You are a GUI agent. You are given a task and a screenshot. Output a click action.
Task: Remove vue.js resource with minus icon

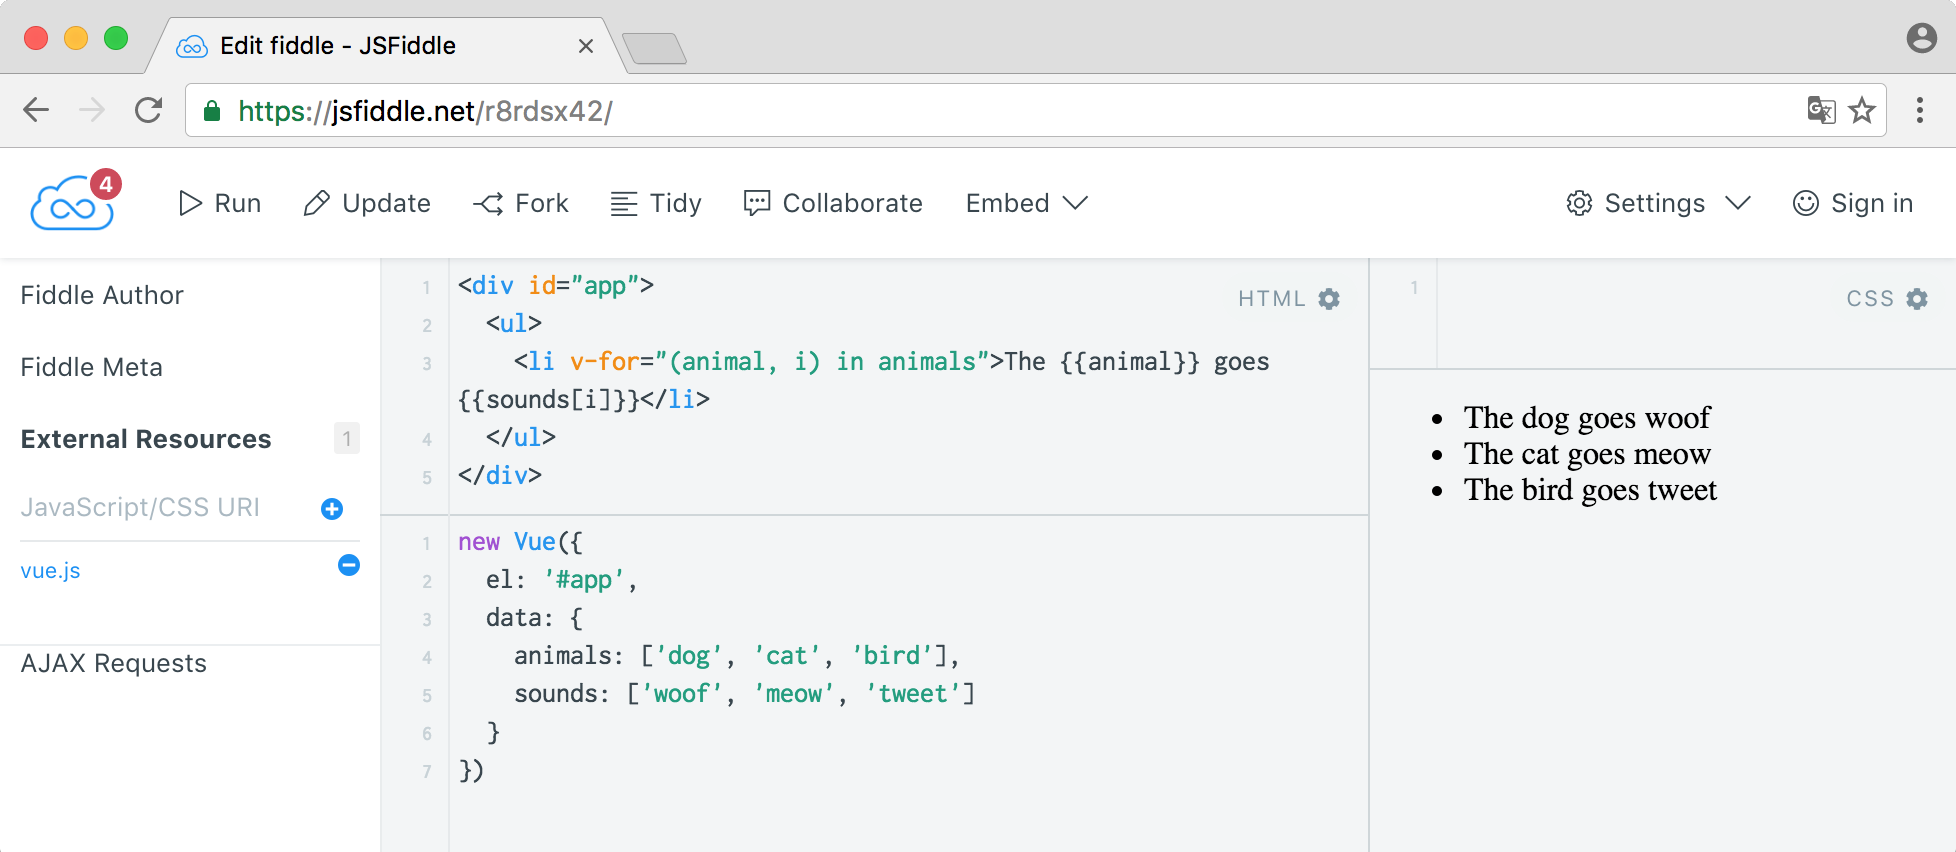pos(349,565)
